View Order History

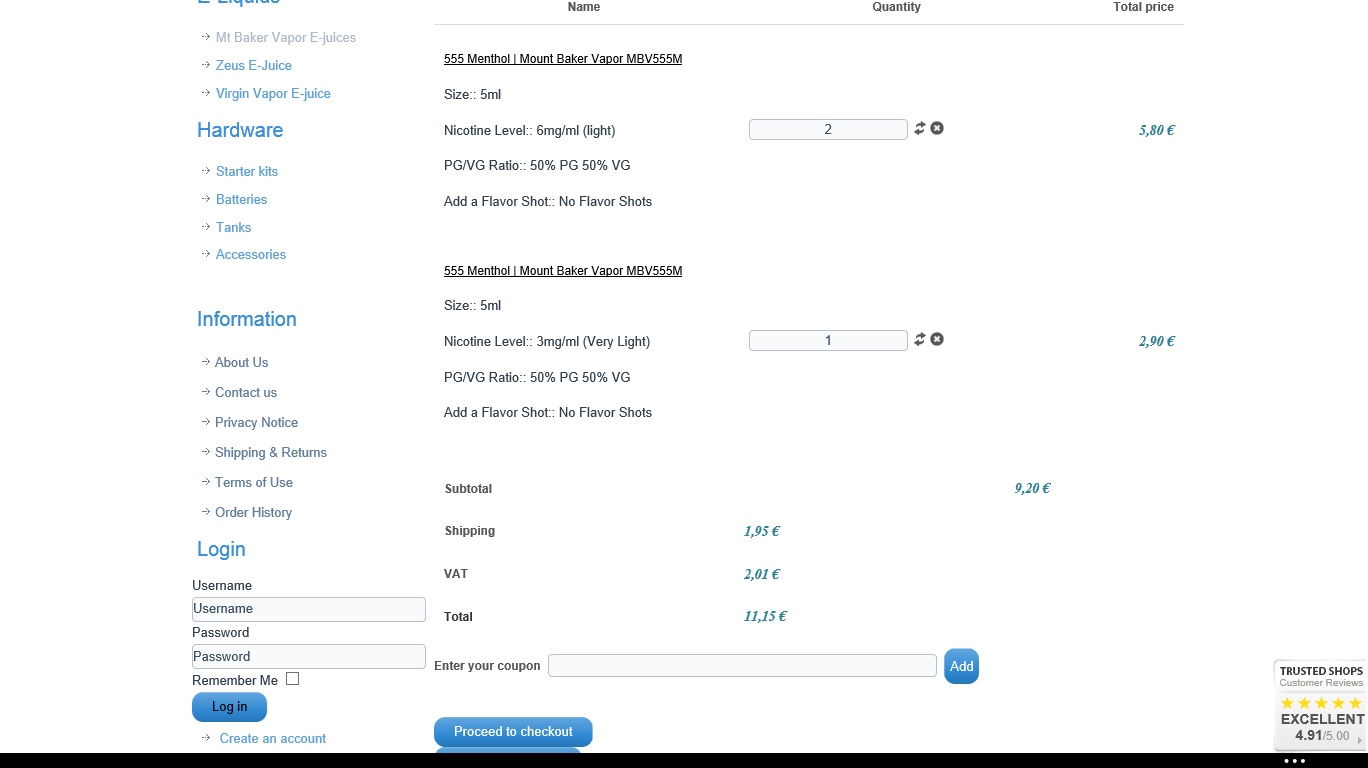(253, 512)
